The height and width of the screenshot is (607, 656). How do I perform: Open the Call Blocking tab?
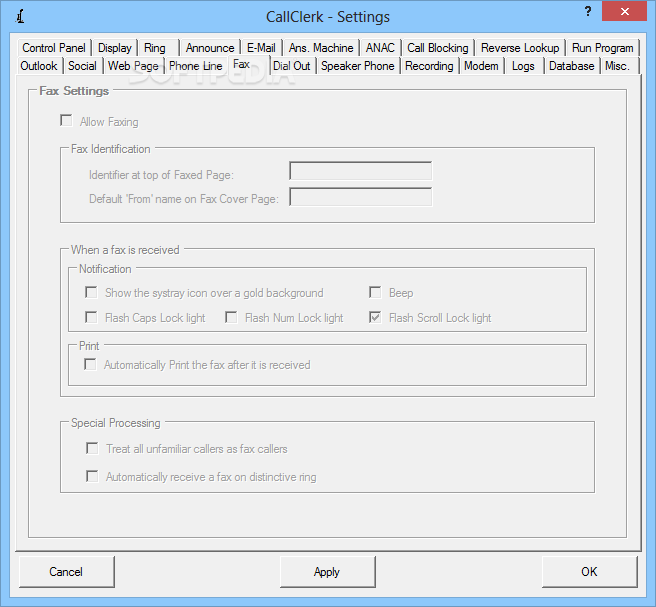click(438, 48)
